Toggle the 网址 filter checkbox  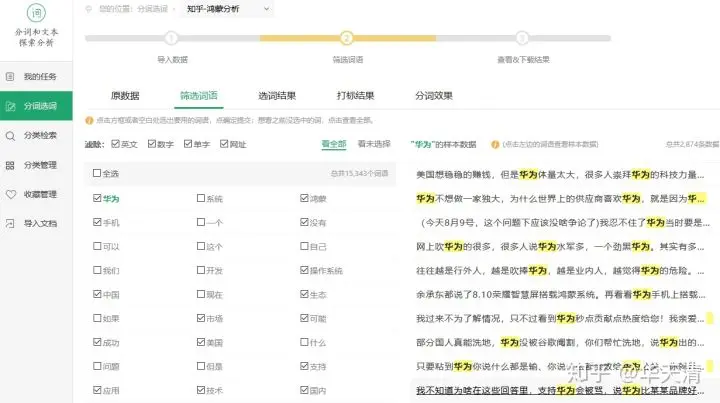(224, 144)
